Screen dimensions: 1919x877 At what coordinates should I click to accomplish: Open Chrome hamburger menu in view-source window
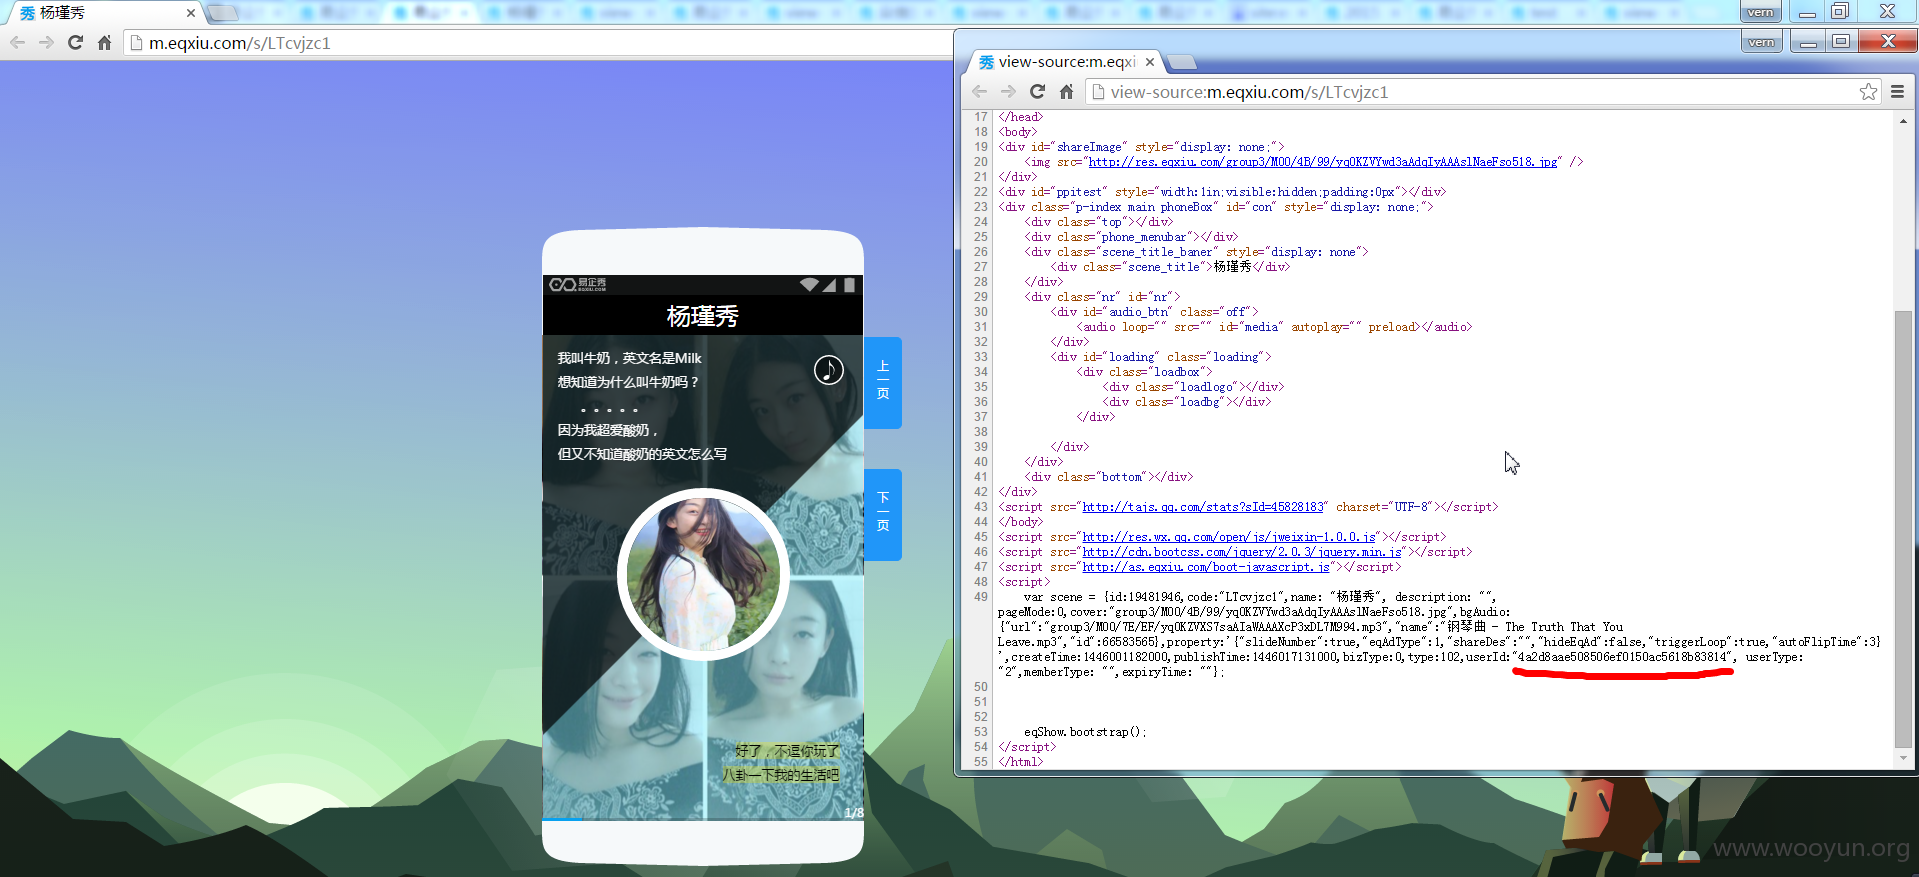1897,92
